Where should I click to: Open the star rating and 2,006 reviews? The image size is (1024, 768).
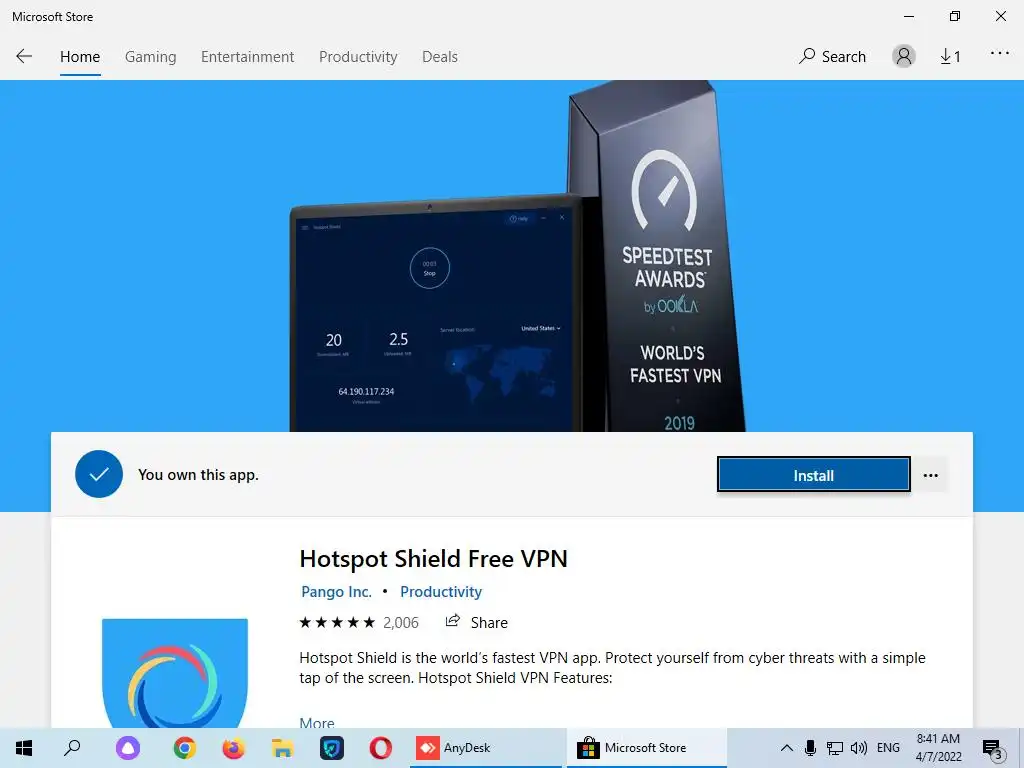coord(359,622)
